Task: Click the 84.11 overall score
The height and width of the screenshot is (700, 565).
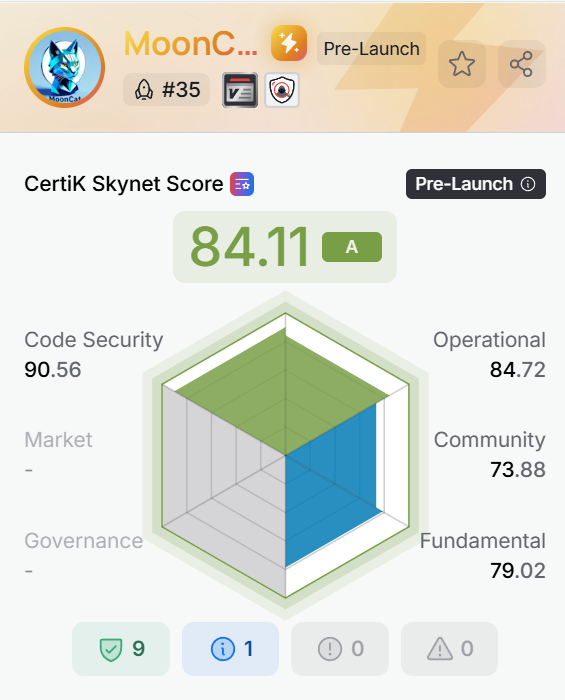Action: click(249, 246)
